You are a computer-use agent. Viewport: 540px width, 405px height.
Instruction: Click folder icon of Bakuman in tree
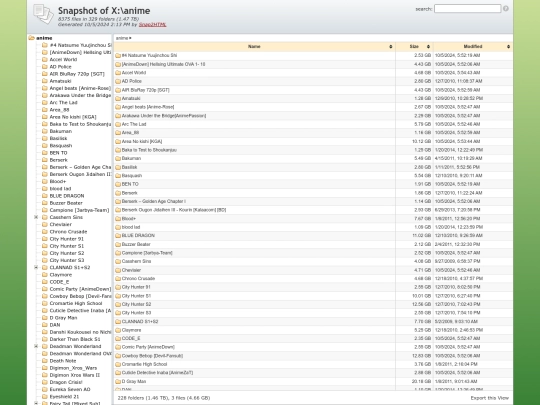point(45,131)
